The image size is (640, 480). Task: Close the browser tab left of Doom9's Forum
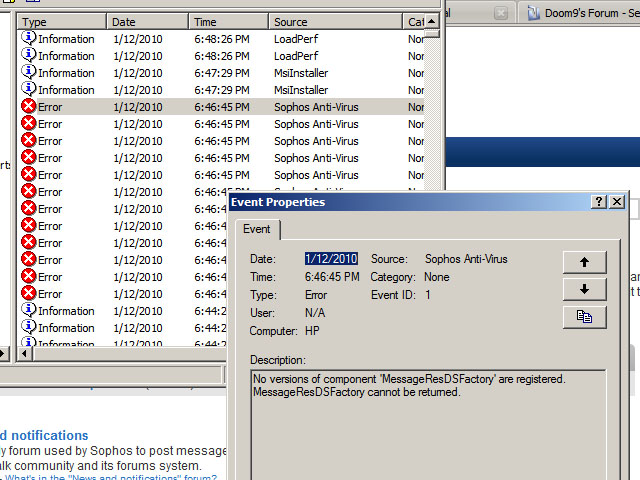pos(501,13)
